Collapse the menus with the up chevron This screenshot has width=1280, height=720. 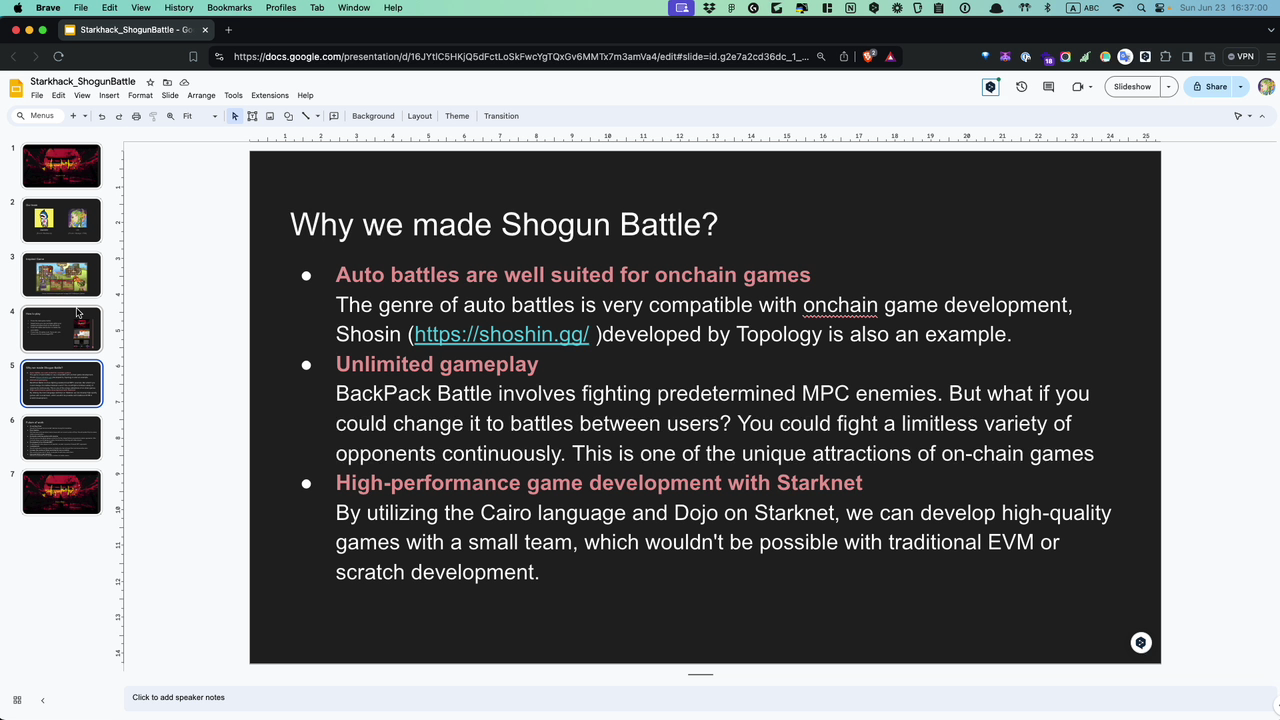click(1262, 116)
